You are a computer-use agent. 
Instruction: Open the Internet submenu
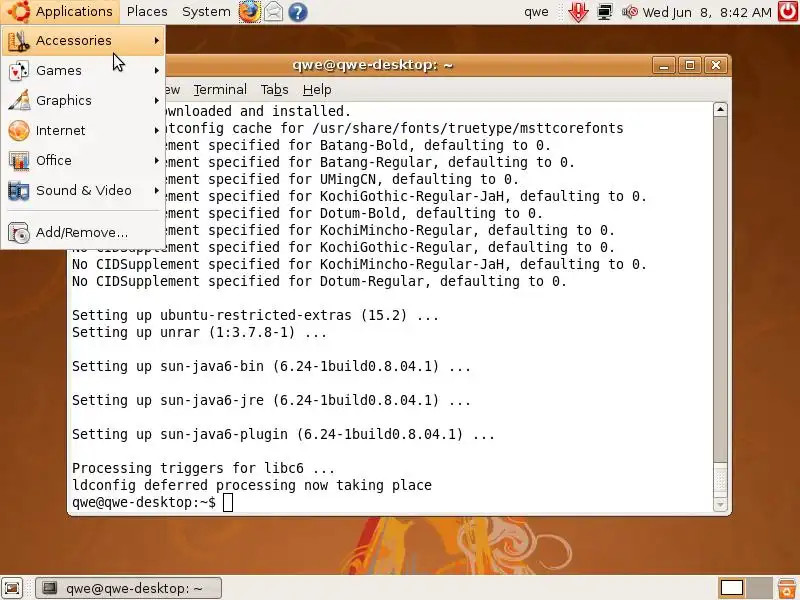click(83, 131)
